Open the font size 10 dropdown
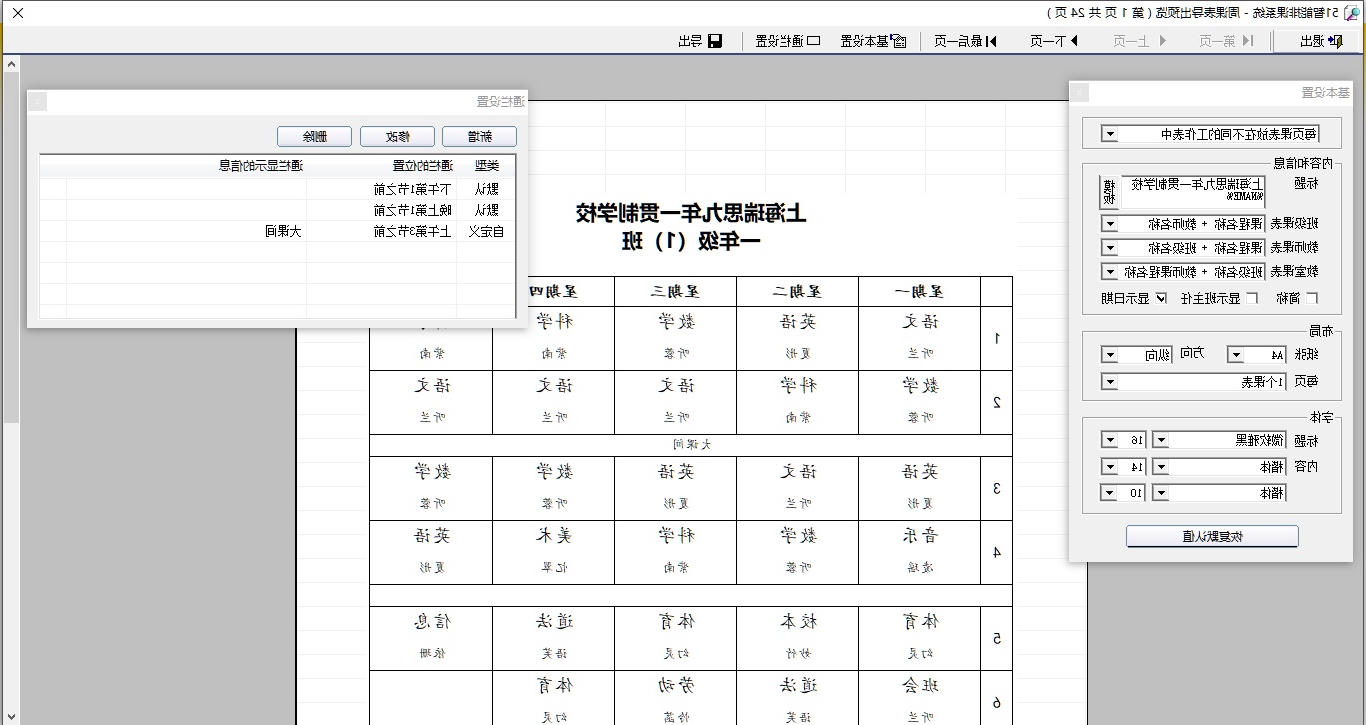The height and width of the screenshot is (725, 1366). coord(1110,493)
